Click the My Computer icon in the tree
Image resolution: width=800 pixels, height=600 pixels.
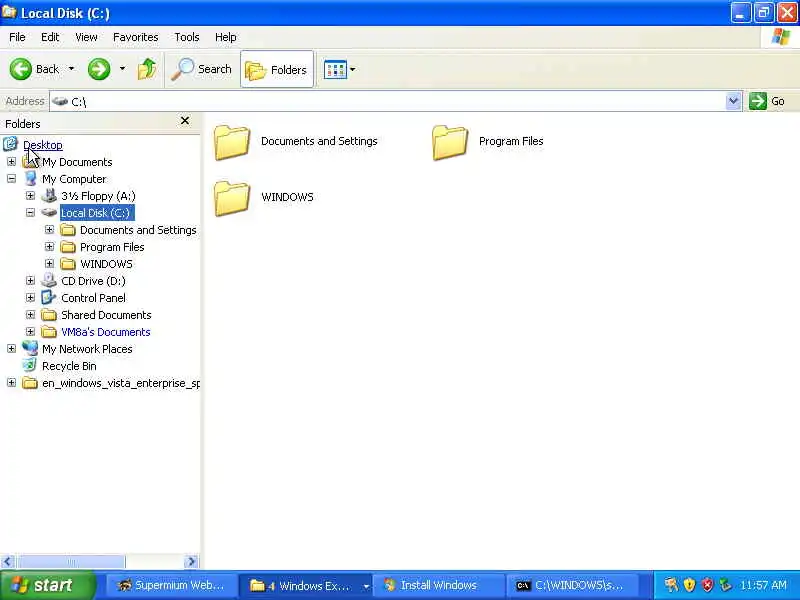[x=31, y=179]
